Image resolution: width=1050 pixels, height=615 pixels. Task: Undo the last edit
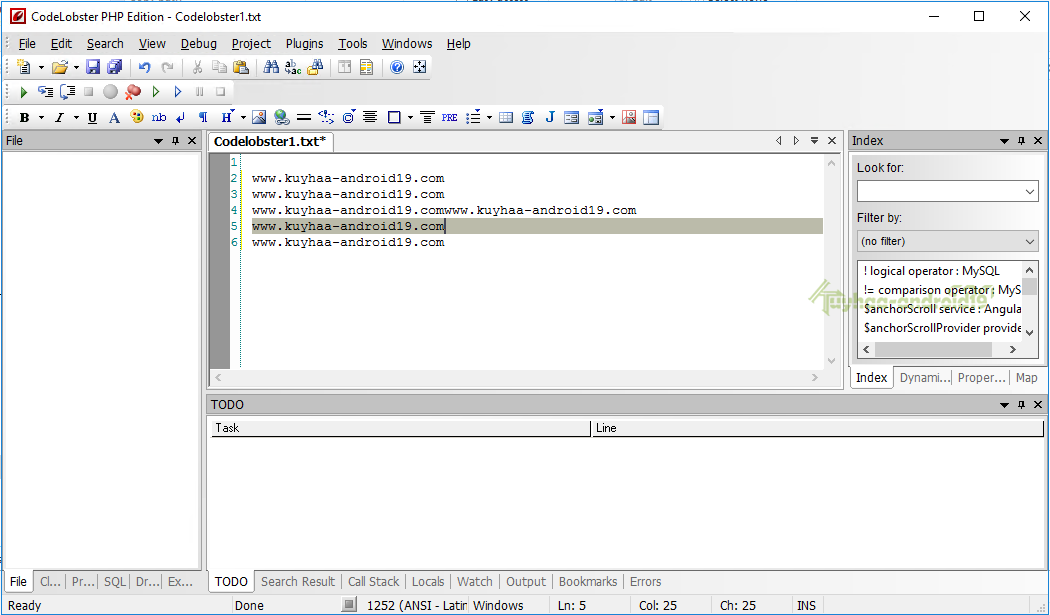(145, 67)
